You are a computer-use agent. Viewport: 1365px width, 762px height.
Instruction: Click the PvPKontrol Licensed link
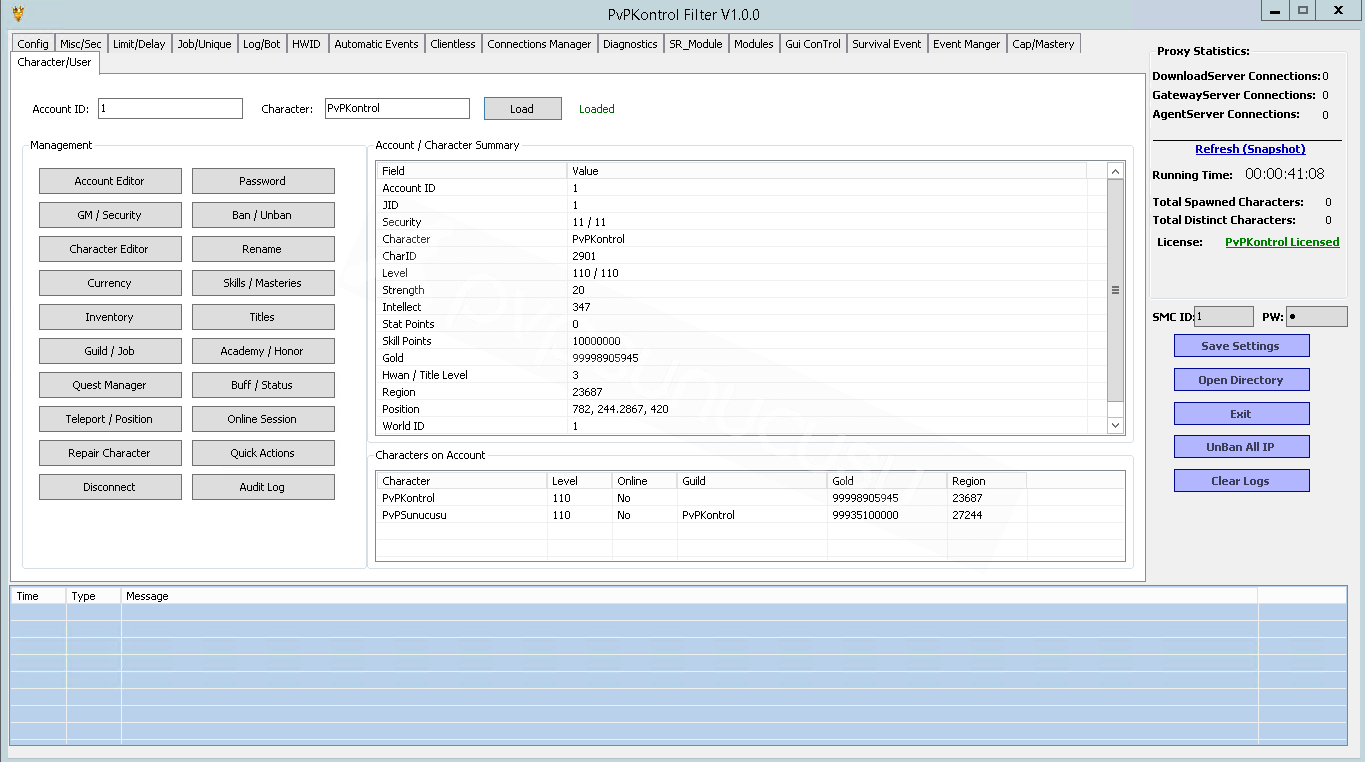1282,242
